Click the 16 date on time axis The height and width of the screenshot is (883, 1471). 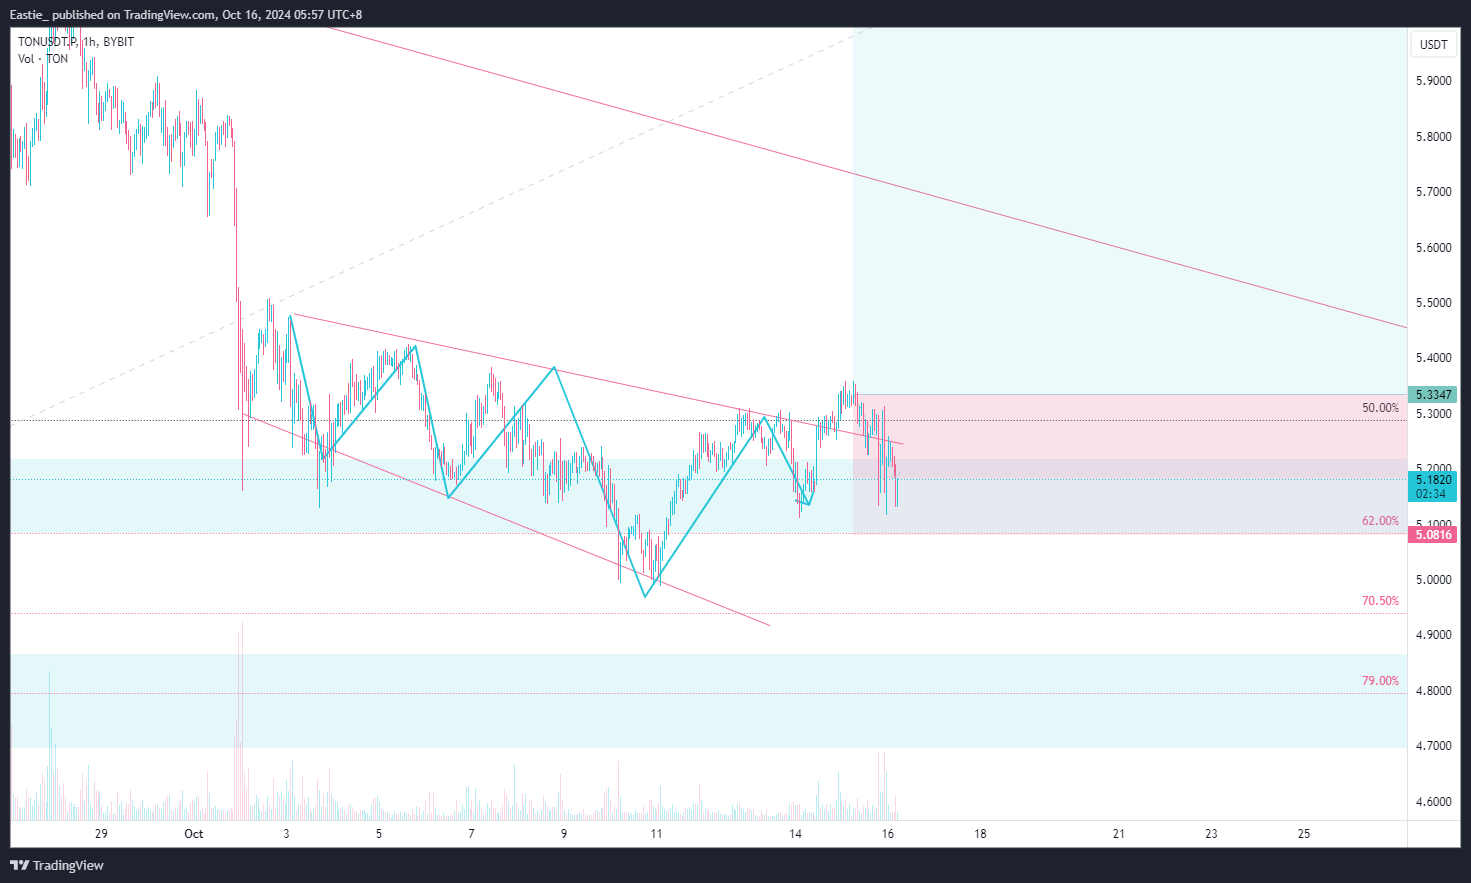(x=888, y=834)
